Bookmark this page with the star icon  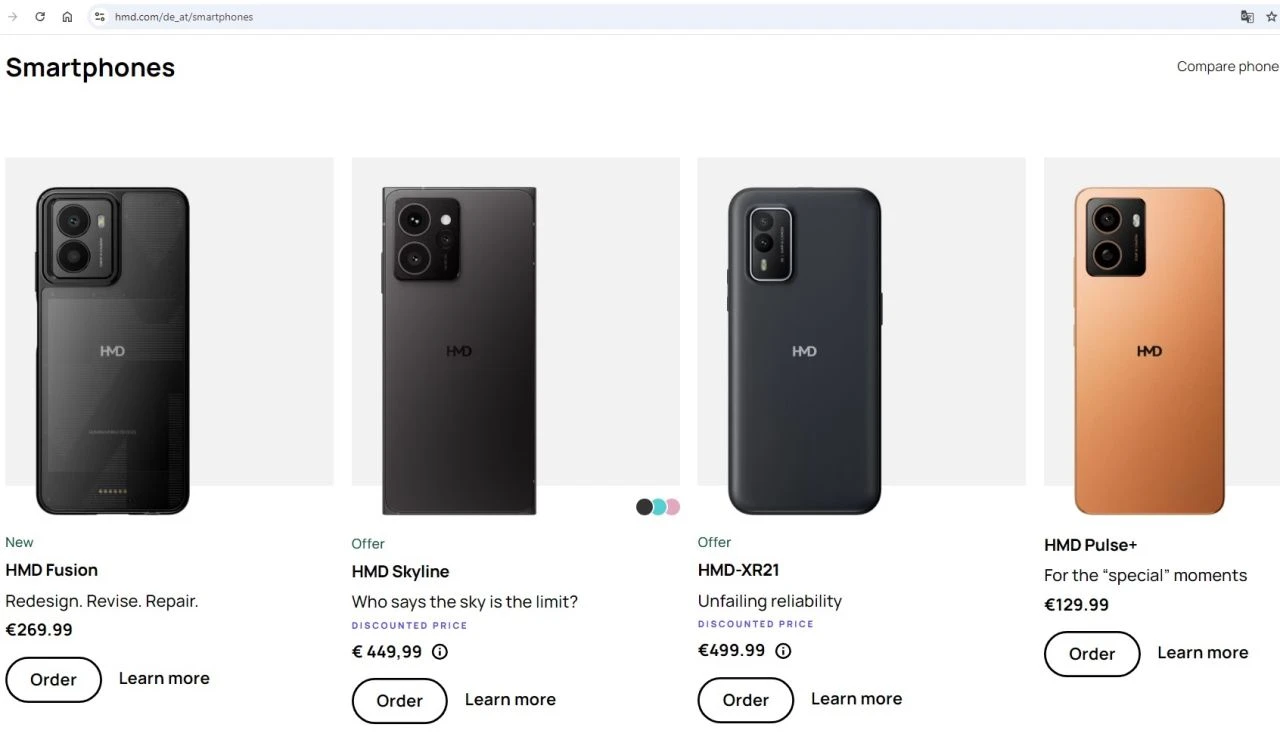[1272, 17]
